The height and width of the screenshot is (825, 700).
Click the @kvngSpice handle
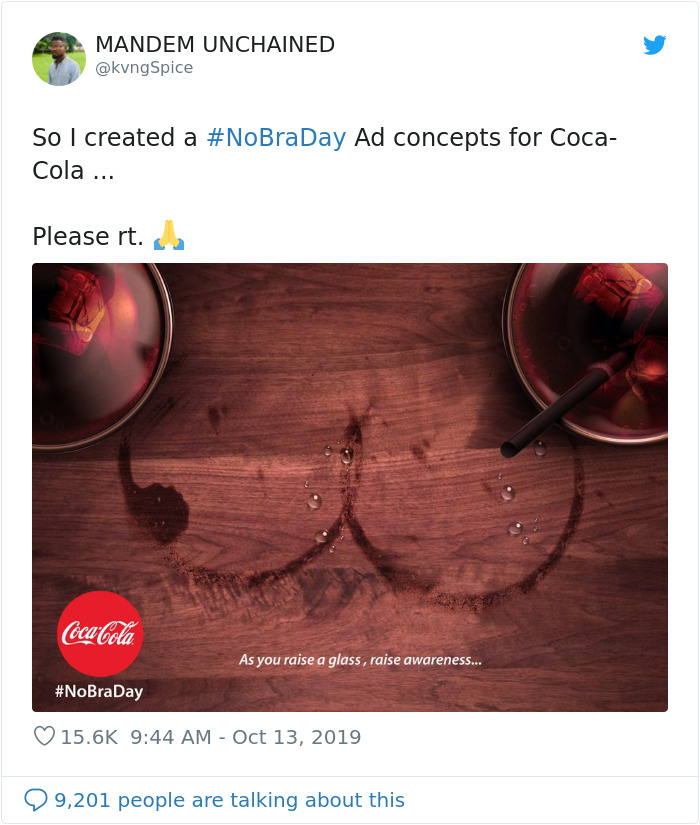(x=144, y=68)
